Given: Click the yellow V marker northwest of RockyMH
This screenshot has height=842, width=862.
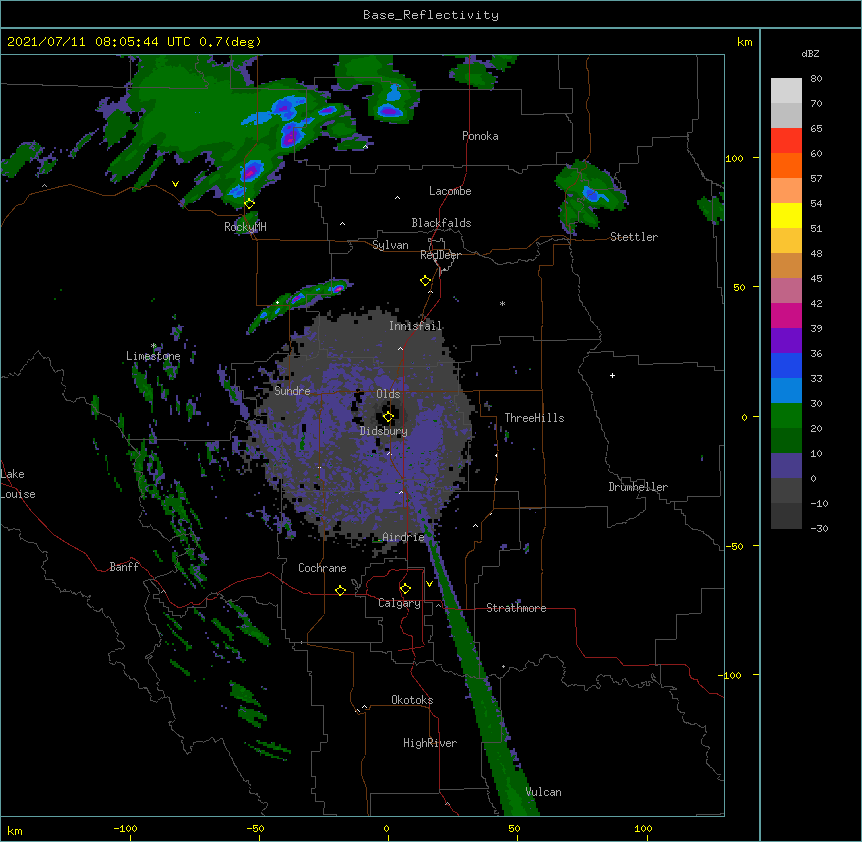Looking at the screenshot, I should click(x=175, y=184).
